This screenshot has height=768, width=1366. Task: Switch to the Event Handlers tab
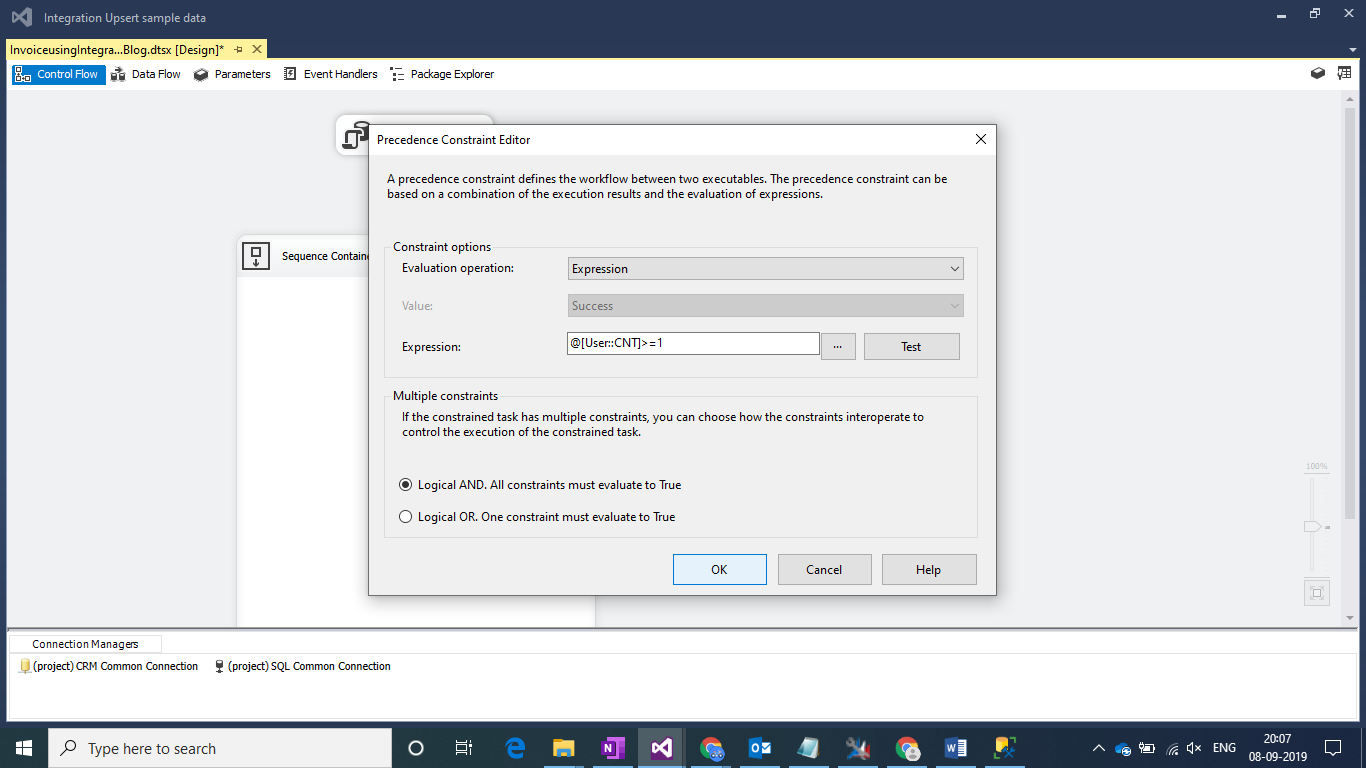pyautogui.click(x=331, y=74)
